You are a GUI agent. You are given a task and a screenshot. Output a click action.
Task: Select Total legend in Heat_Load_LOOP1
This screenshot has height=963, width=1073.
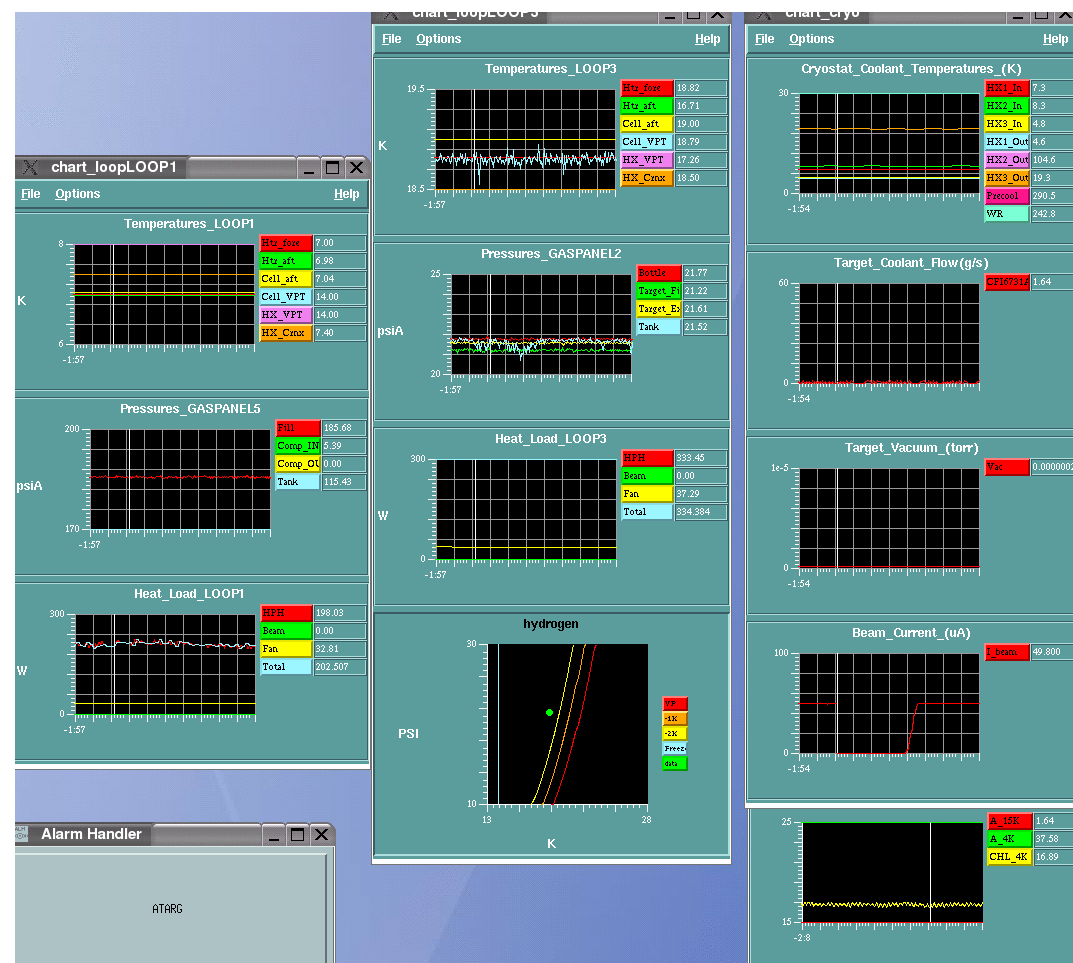pyautogui.click(x=286, y=667)
